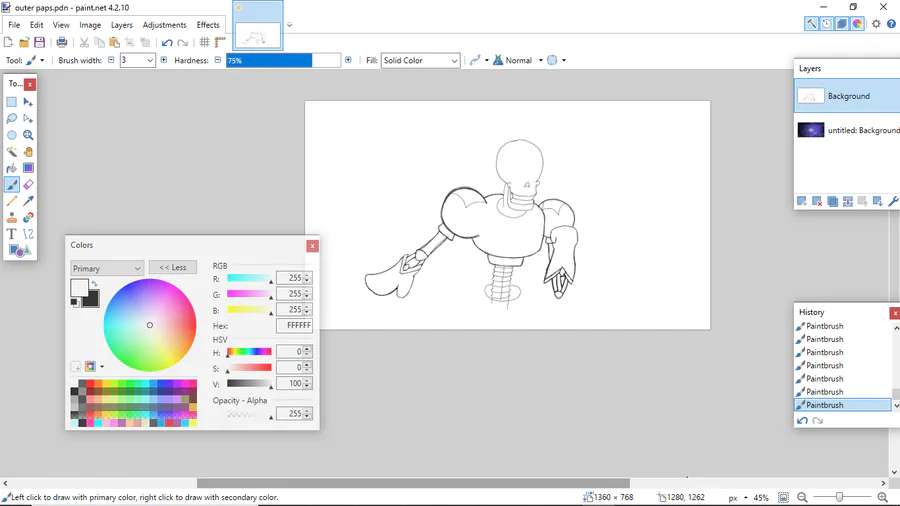Open the Brush width dropdown
The image size is (900, 506).
pos(150,60)
